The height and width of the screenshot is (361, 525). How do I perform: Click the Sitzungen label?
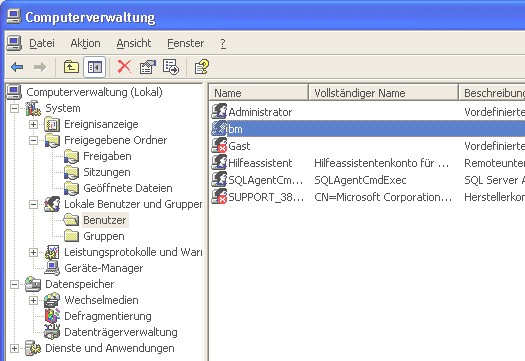(107, 172)
